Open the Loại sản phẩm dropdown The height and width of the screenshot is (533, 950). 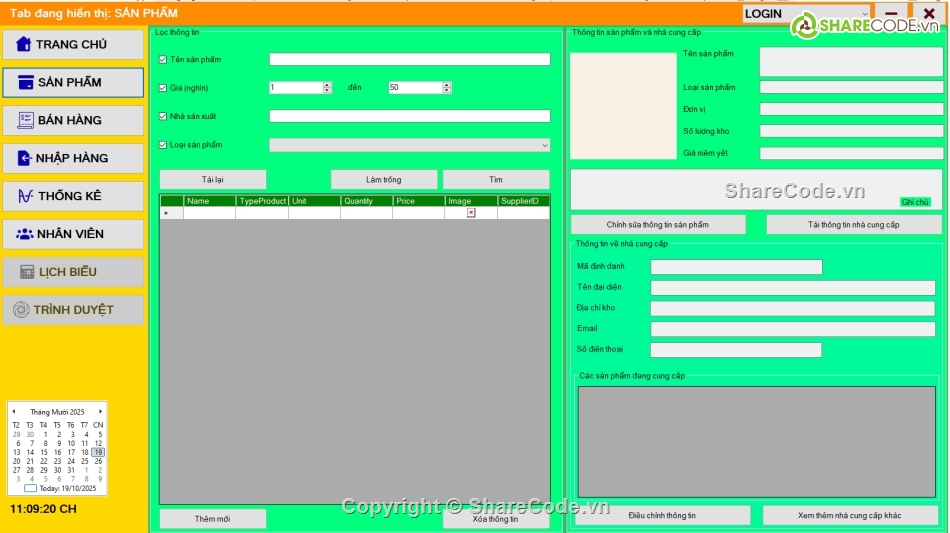pos(544,145)
